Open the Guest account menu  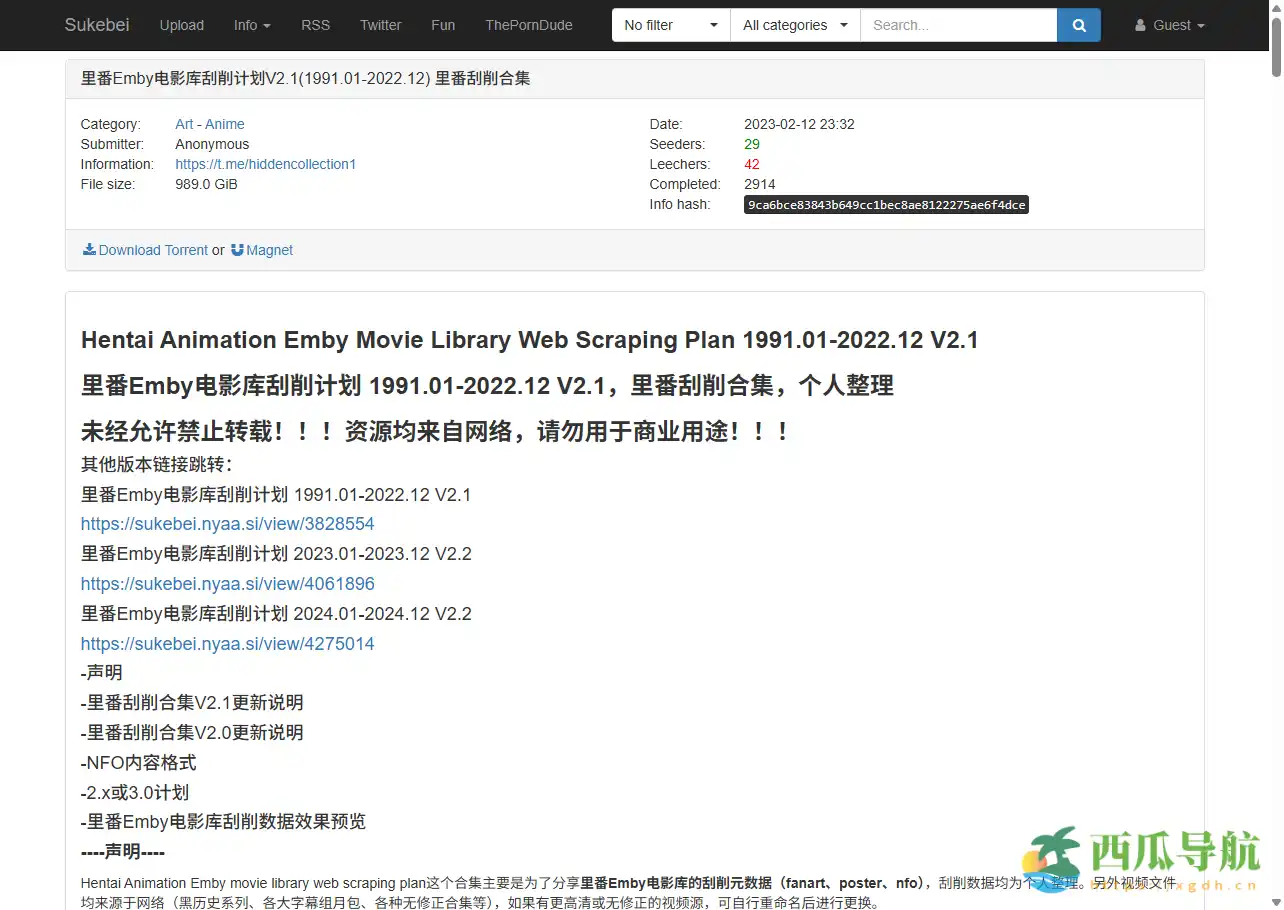(x=1168, y=25)
